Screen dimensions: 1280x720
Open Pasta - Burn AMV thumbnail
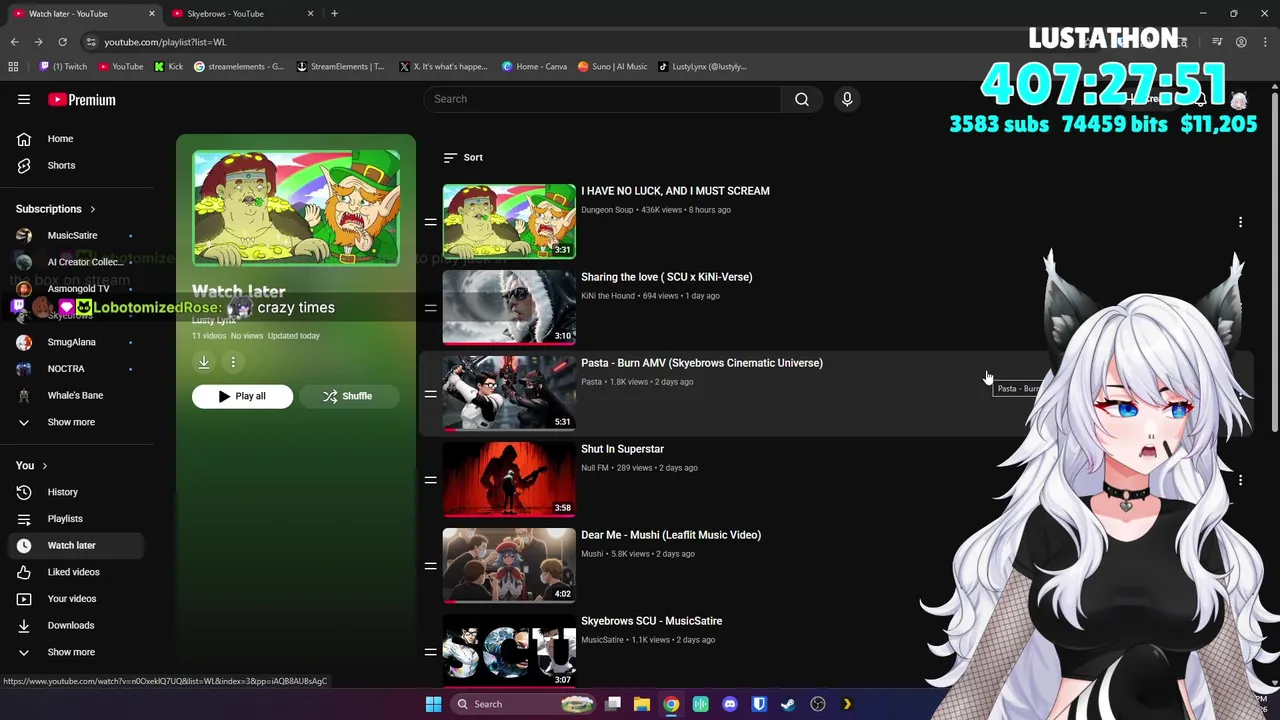pos(509,393)
